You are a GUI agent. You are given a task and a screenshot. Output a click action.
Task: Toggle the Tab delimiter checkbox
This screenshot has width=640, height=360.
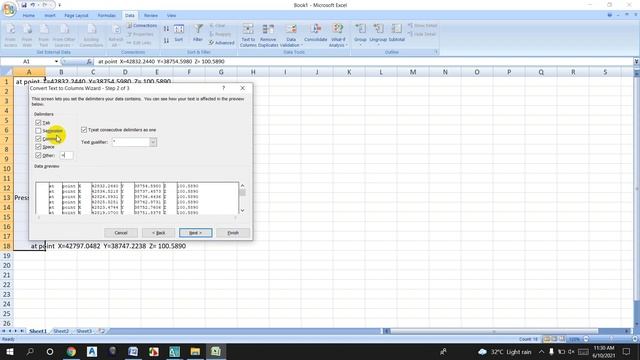(x=38, y=122)
